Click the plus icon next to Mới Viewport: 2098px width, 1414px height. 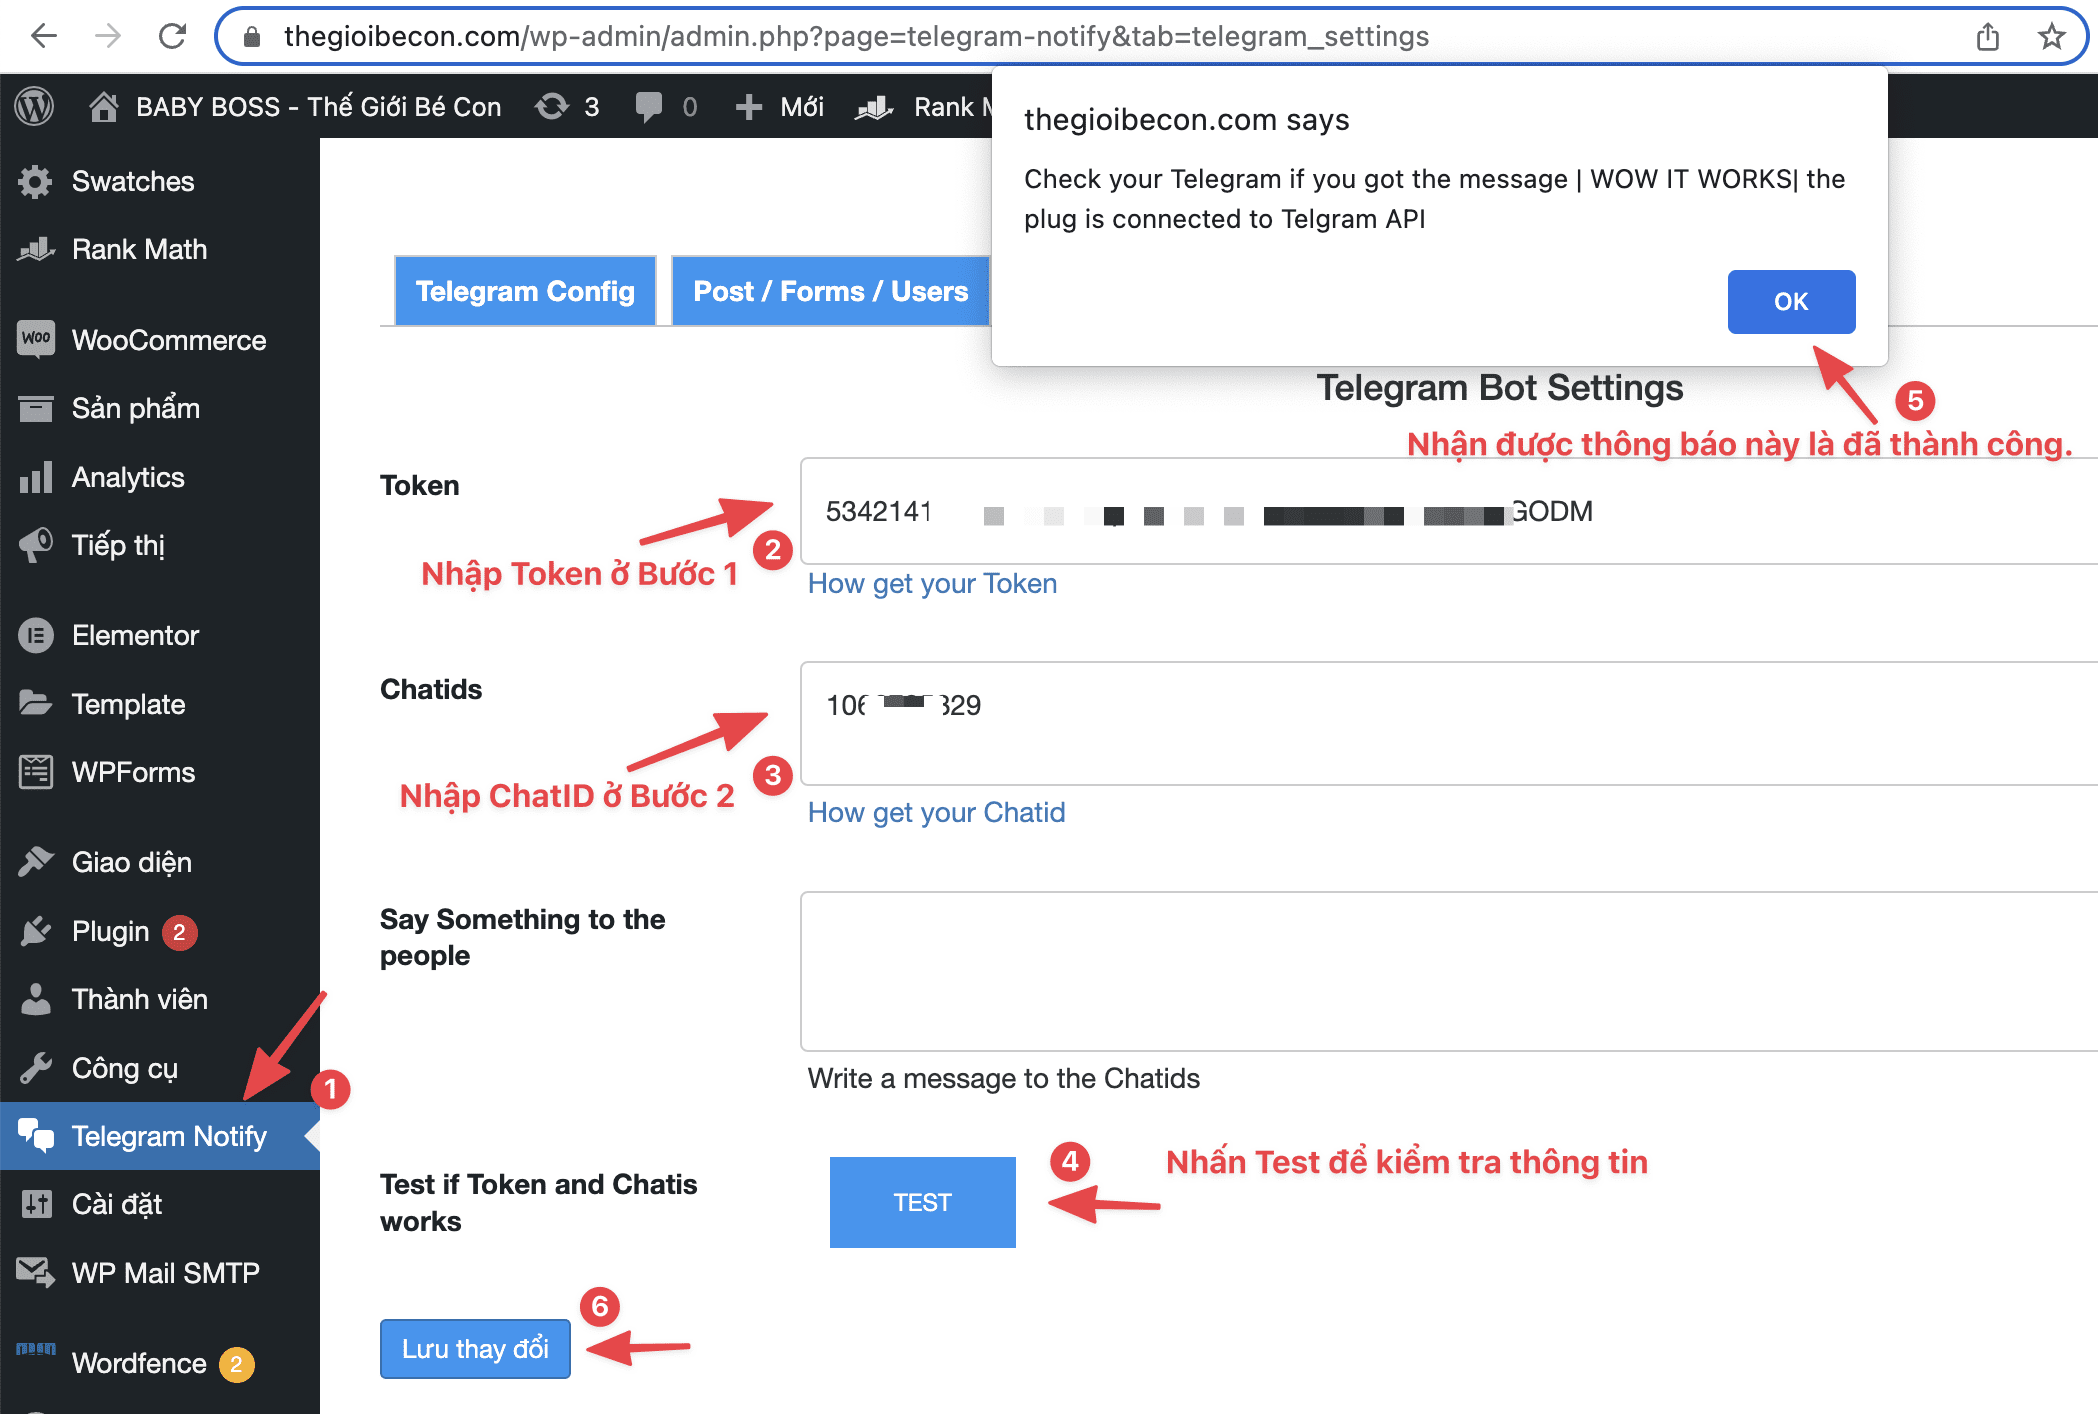(x=748, y=107)
